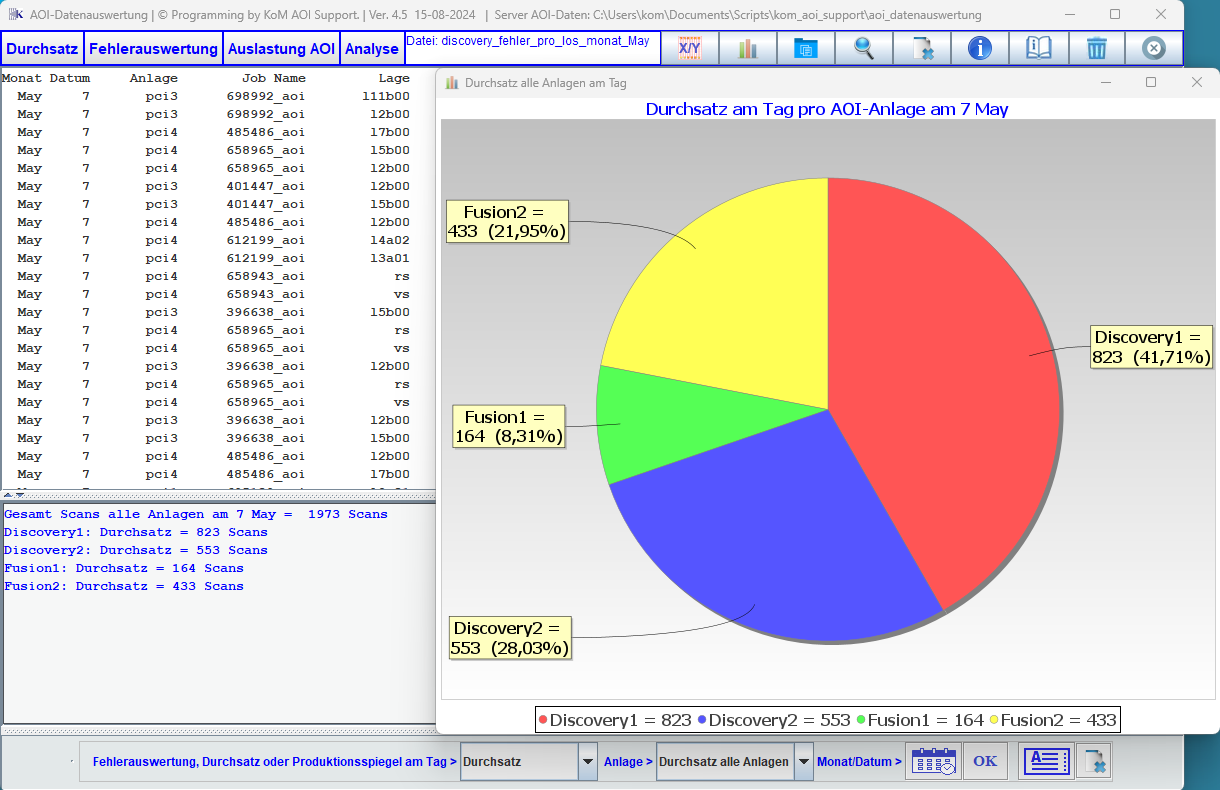The width and height of the screenshot is (1220, 790).
Task: Open the X/Y coordinate plot tool
Action: point(690,48)
